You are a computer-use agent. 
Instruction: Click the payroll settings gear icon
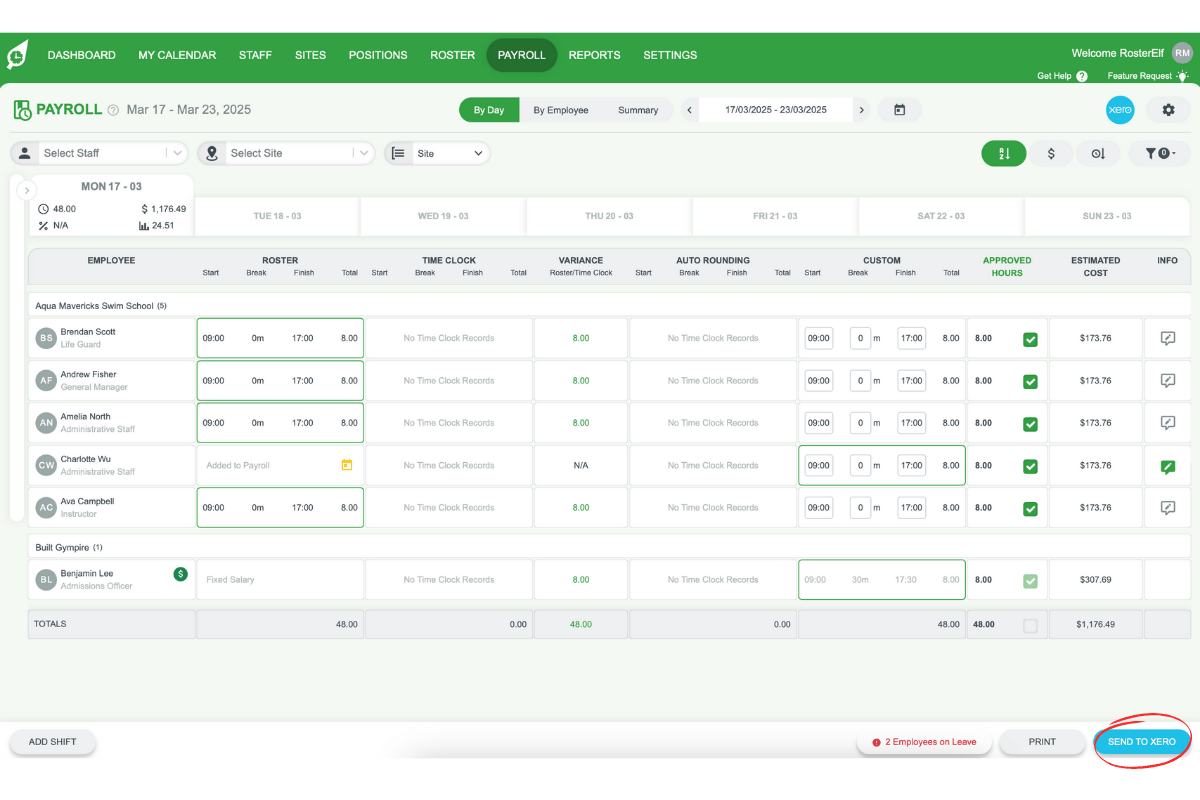click(1168, 110)
